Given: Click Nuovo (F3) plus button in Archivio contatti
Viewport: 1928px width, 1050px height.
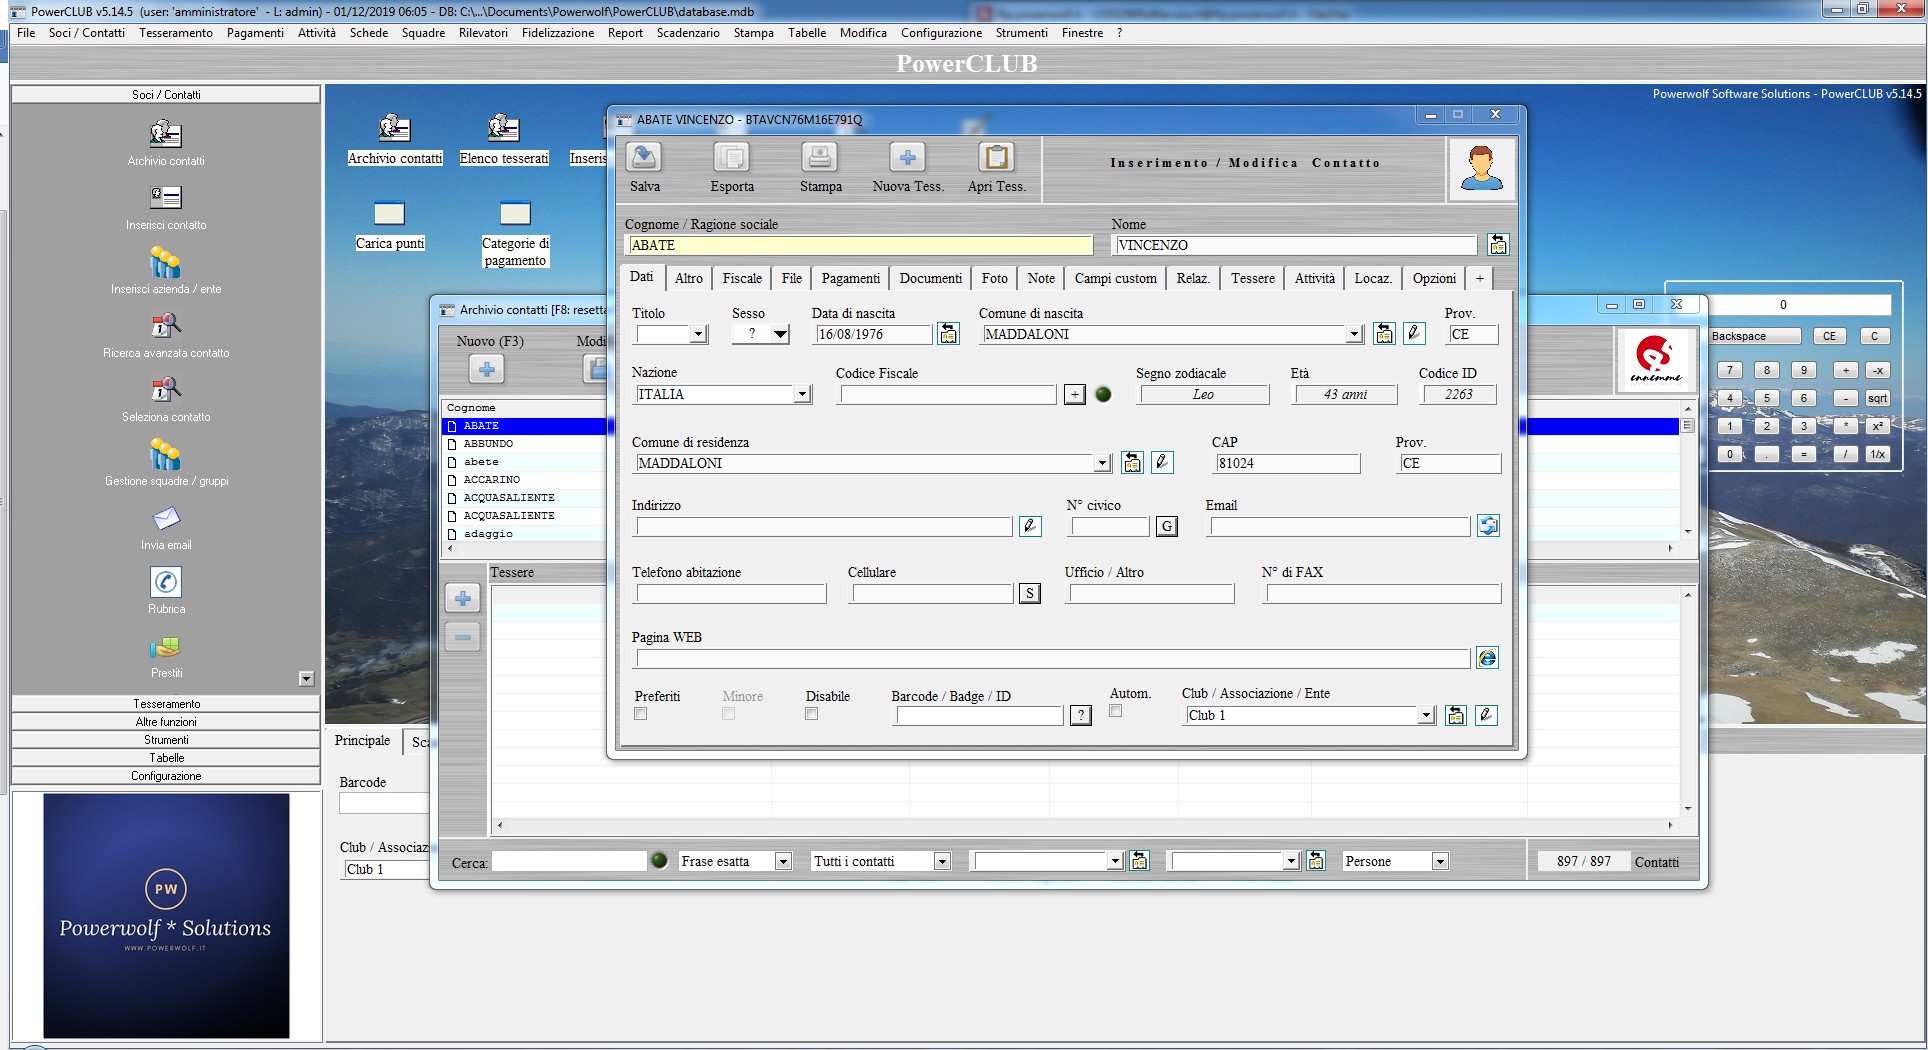Looking at the screenshot, I should click(487, 369).
